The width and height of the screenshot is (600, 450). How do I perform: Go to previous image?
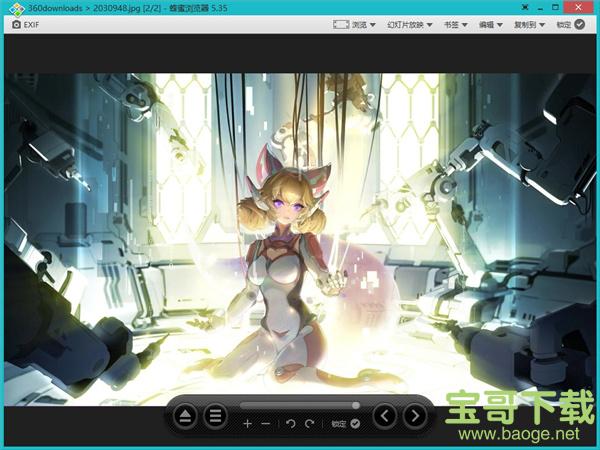(385, 417)
